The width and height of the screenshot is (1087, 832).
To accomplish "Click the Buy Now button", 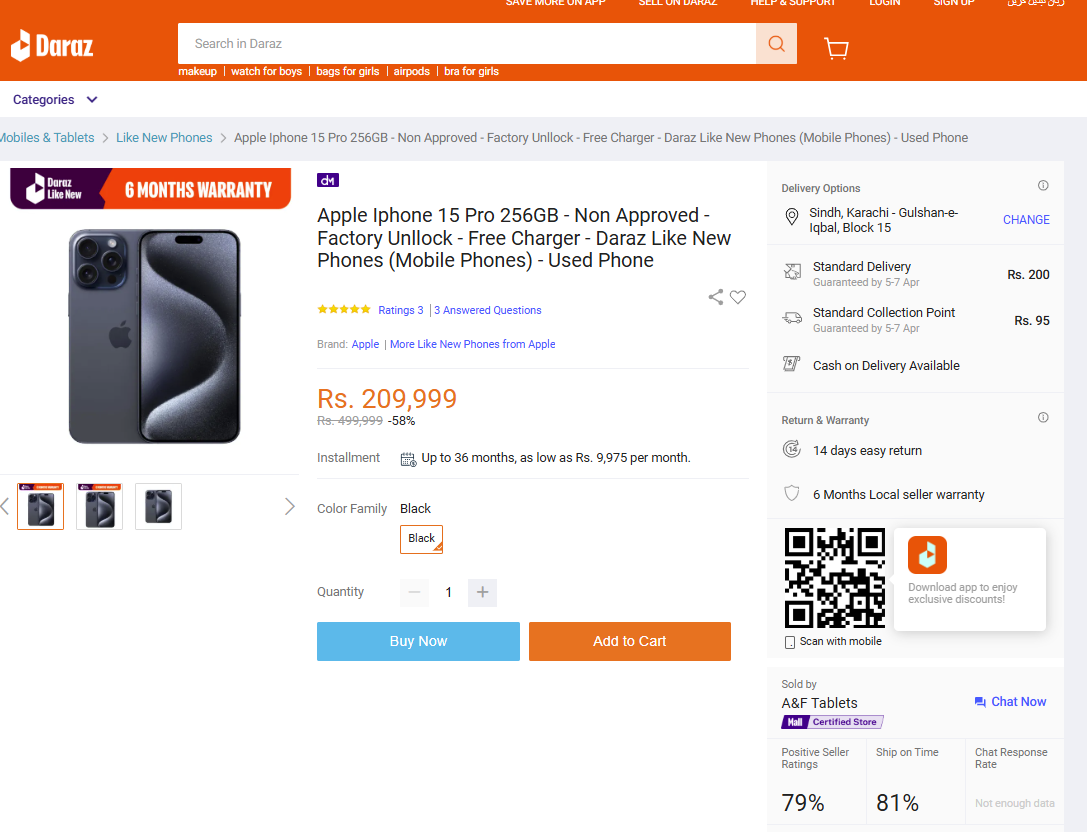I will click(x=418, y=641).
